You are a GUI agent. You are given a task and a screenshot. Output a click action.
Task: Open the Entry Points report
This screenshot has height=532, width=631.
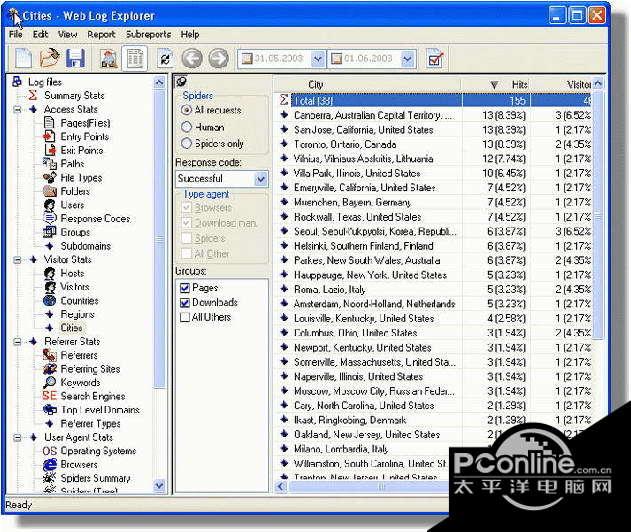(85, 136)
